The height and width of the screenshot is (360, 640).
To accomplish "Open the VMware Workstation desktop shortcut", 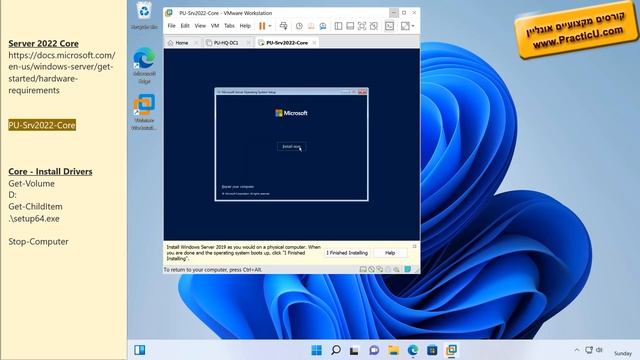I will [x=144, y=112].
